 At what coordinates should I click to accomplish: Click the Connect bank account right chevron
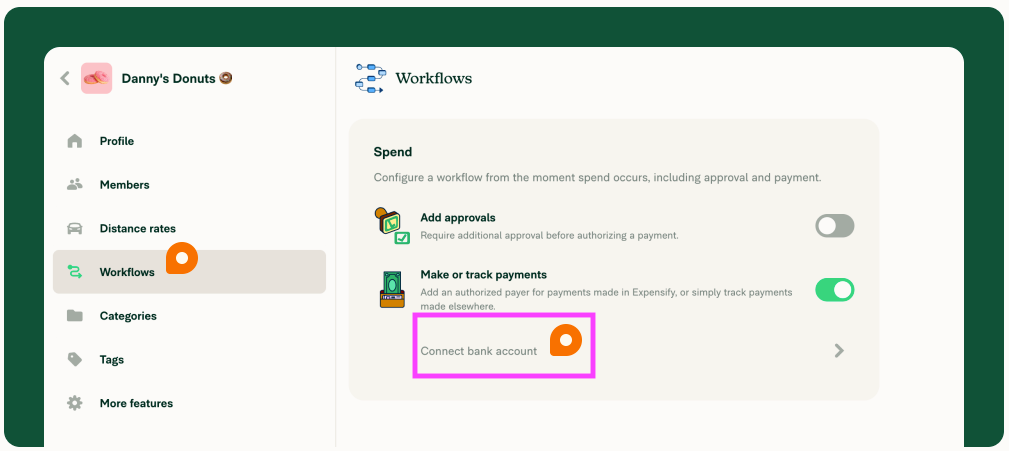838,351
